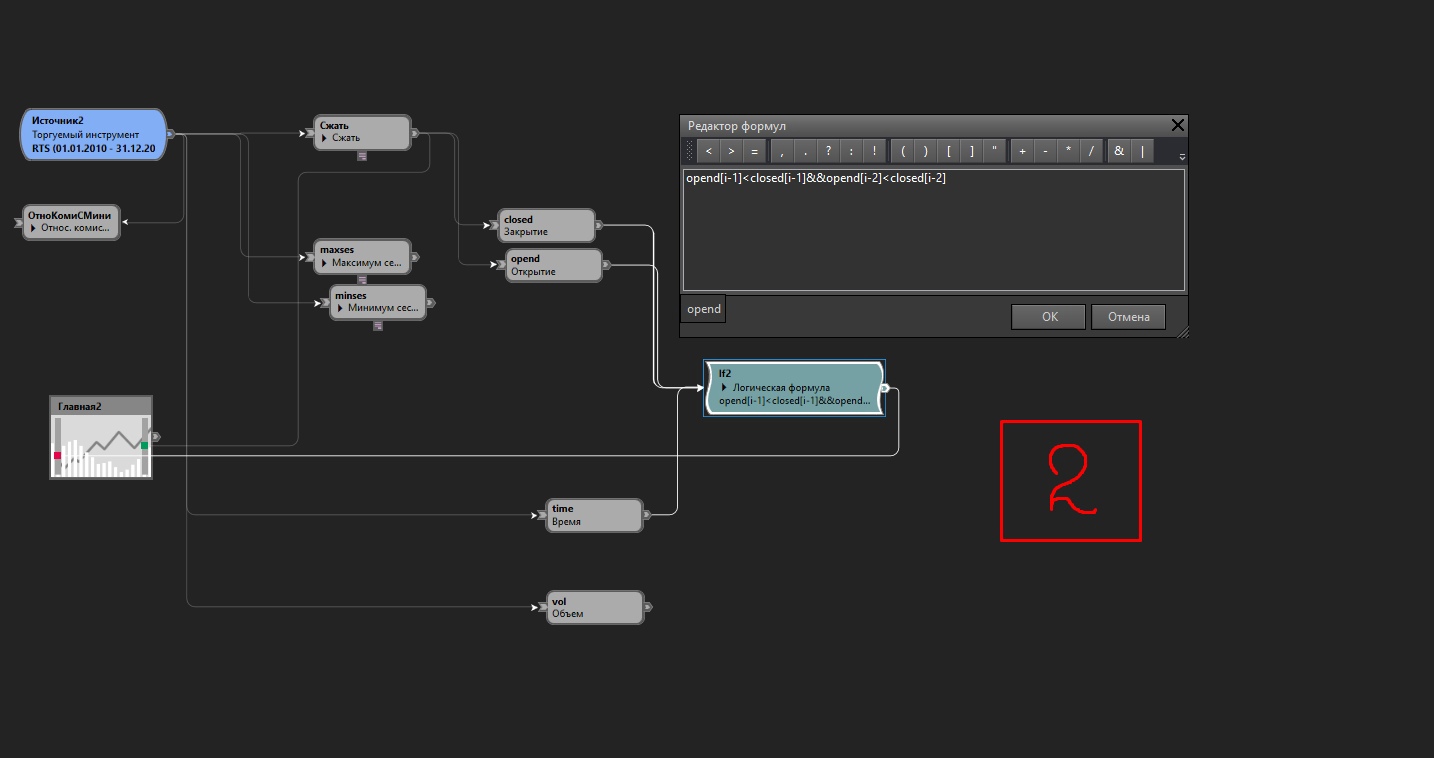This screenshot has height=758, width=1434.
Task: Insert a double quote character
Action: click(995, 151)
